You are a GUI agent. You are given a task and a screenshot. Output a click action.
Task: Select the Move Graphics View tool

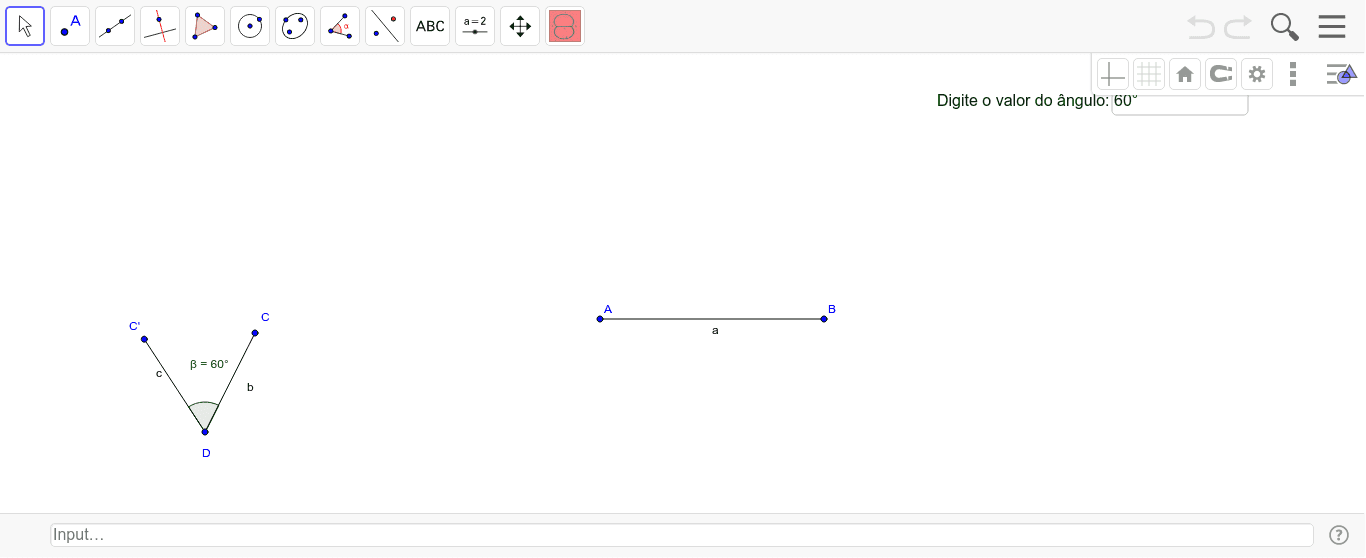coord(520,26)
